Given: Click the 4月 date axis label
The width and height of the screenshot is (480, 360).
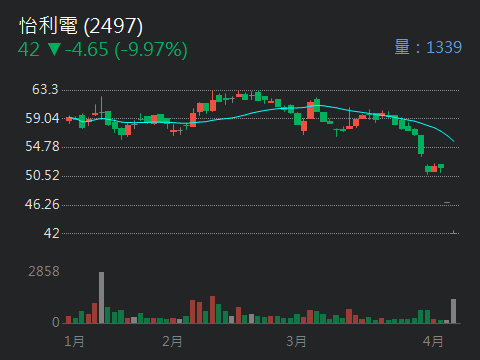Looking at the screenshot, I should tap(433, 342).
